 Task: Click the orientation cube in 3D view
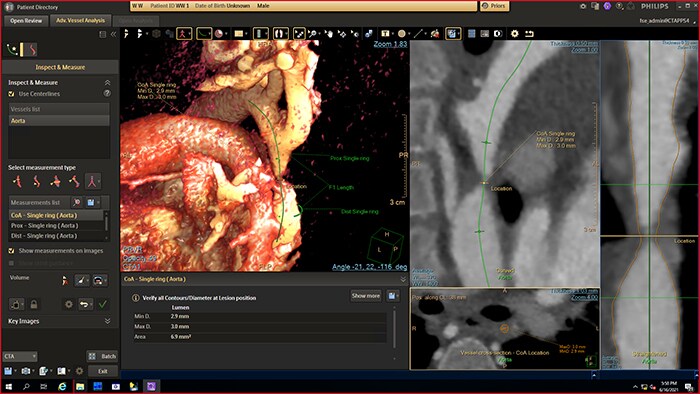385,245
